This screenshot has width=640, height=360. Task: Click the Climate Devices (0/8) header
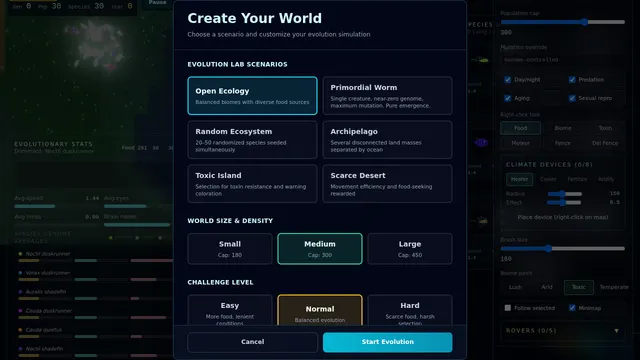coord(549,164)
